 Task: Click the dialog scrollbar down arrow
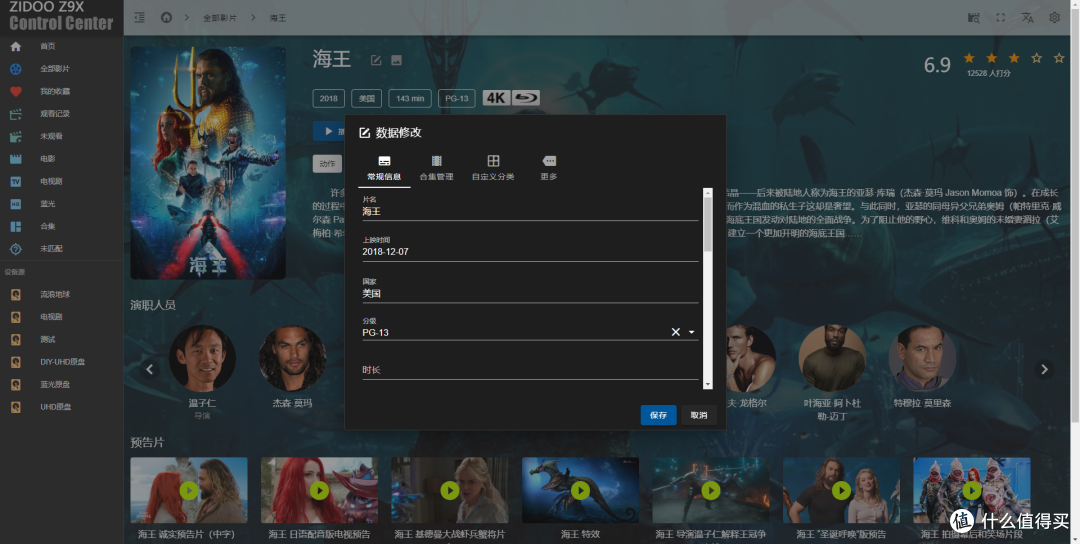point(707,384)
